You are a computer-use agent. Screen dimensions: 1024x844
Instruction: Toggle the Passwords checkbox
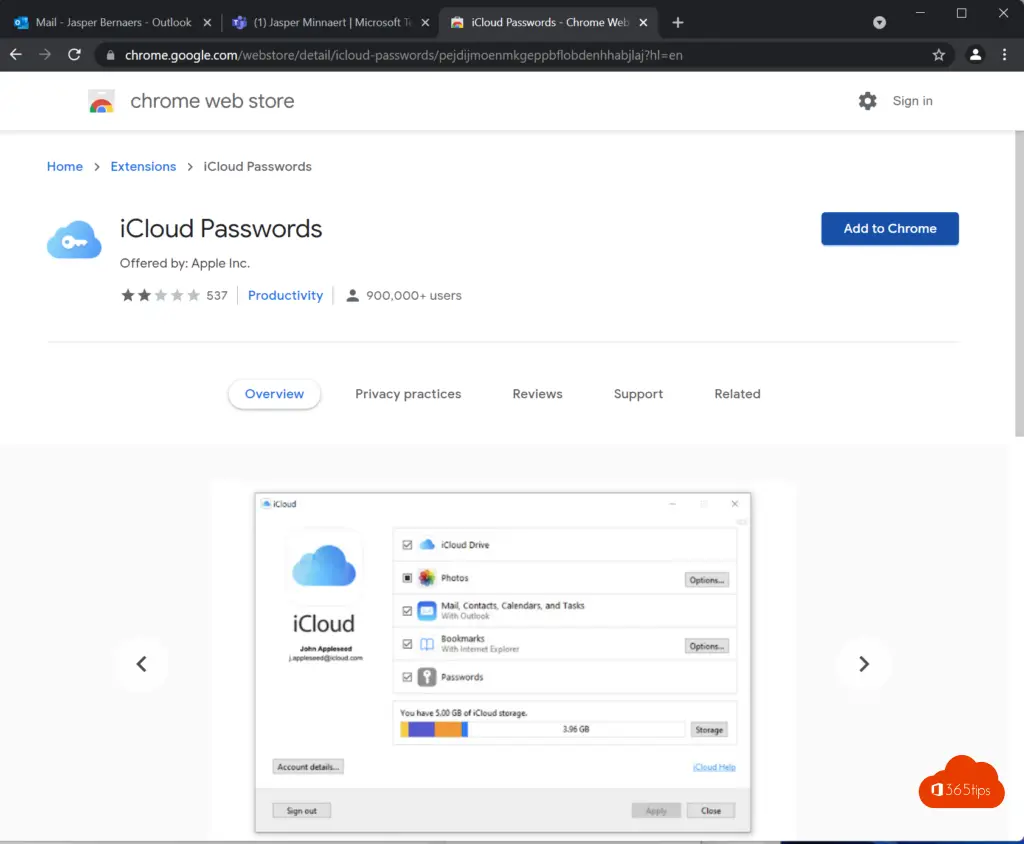(407, 677)
